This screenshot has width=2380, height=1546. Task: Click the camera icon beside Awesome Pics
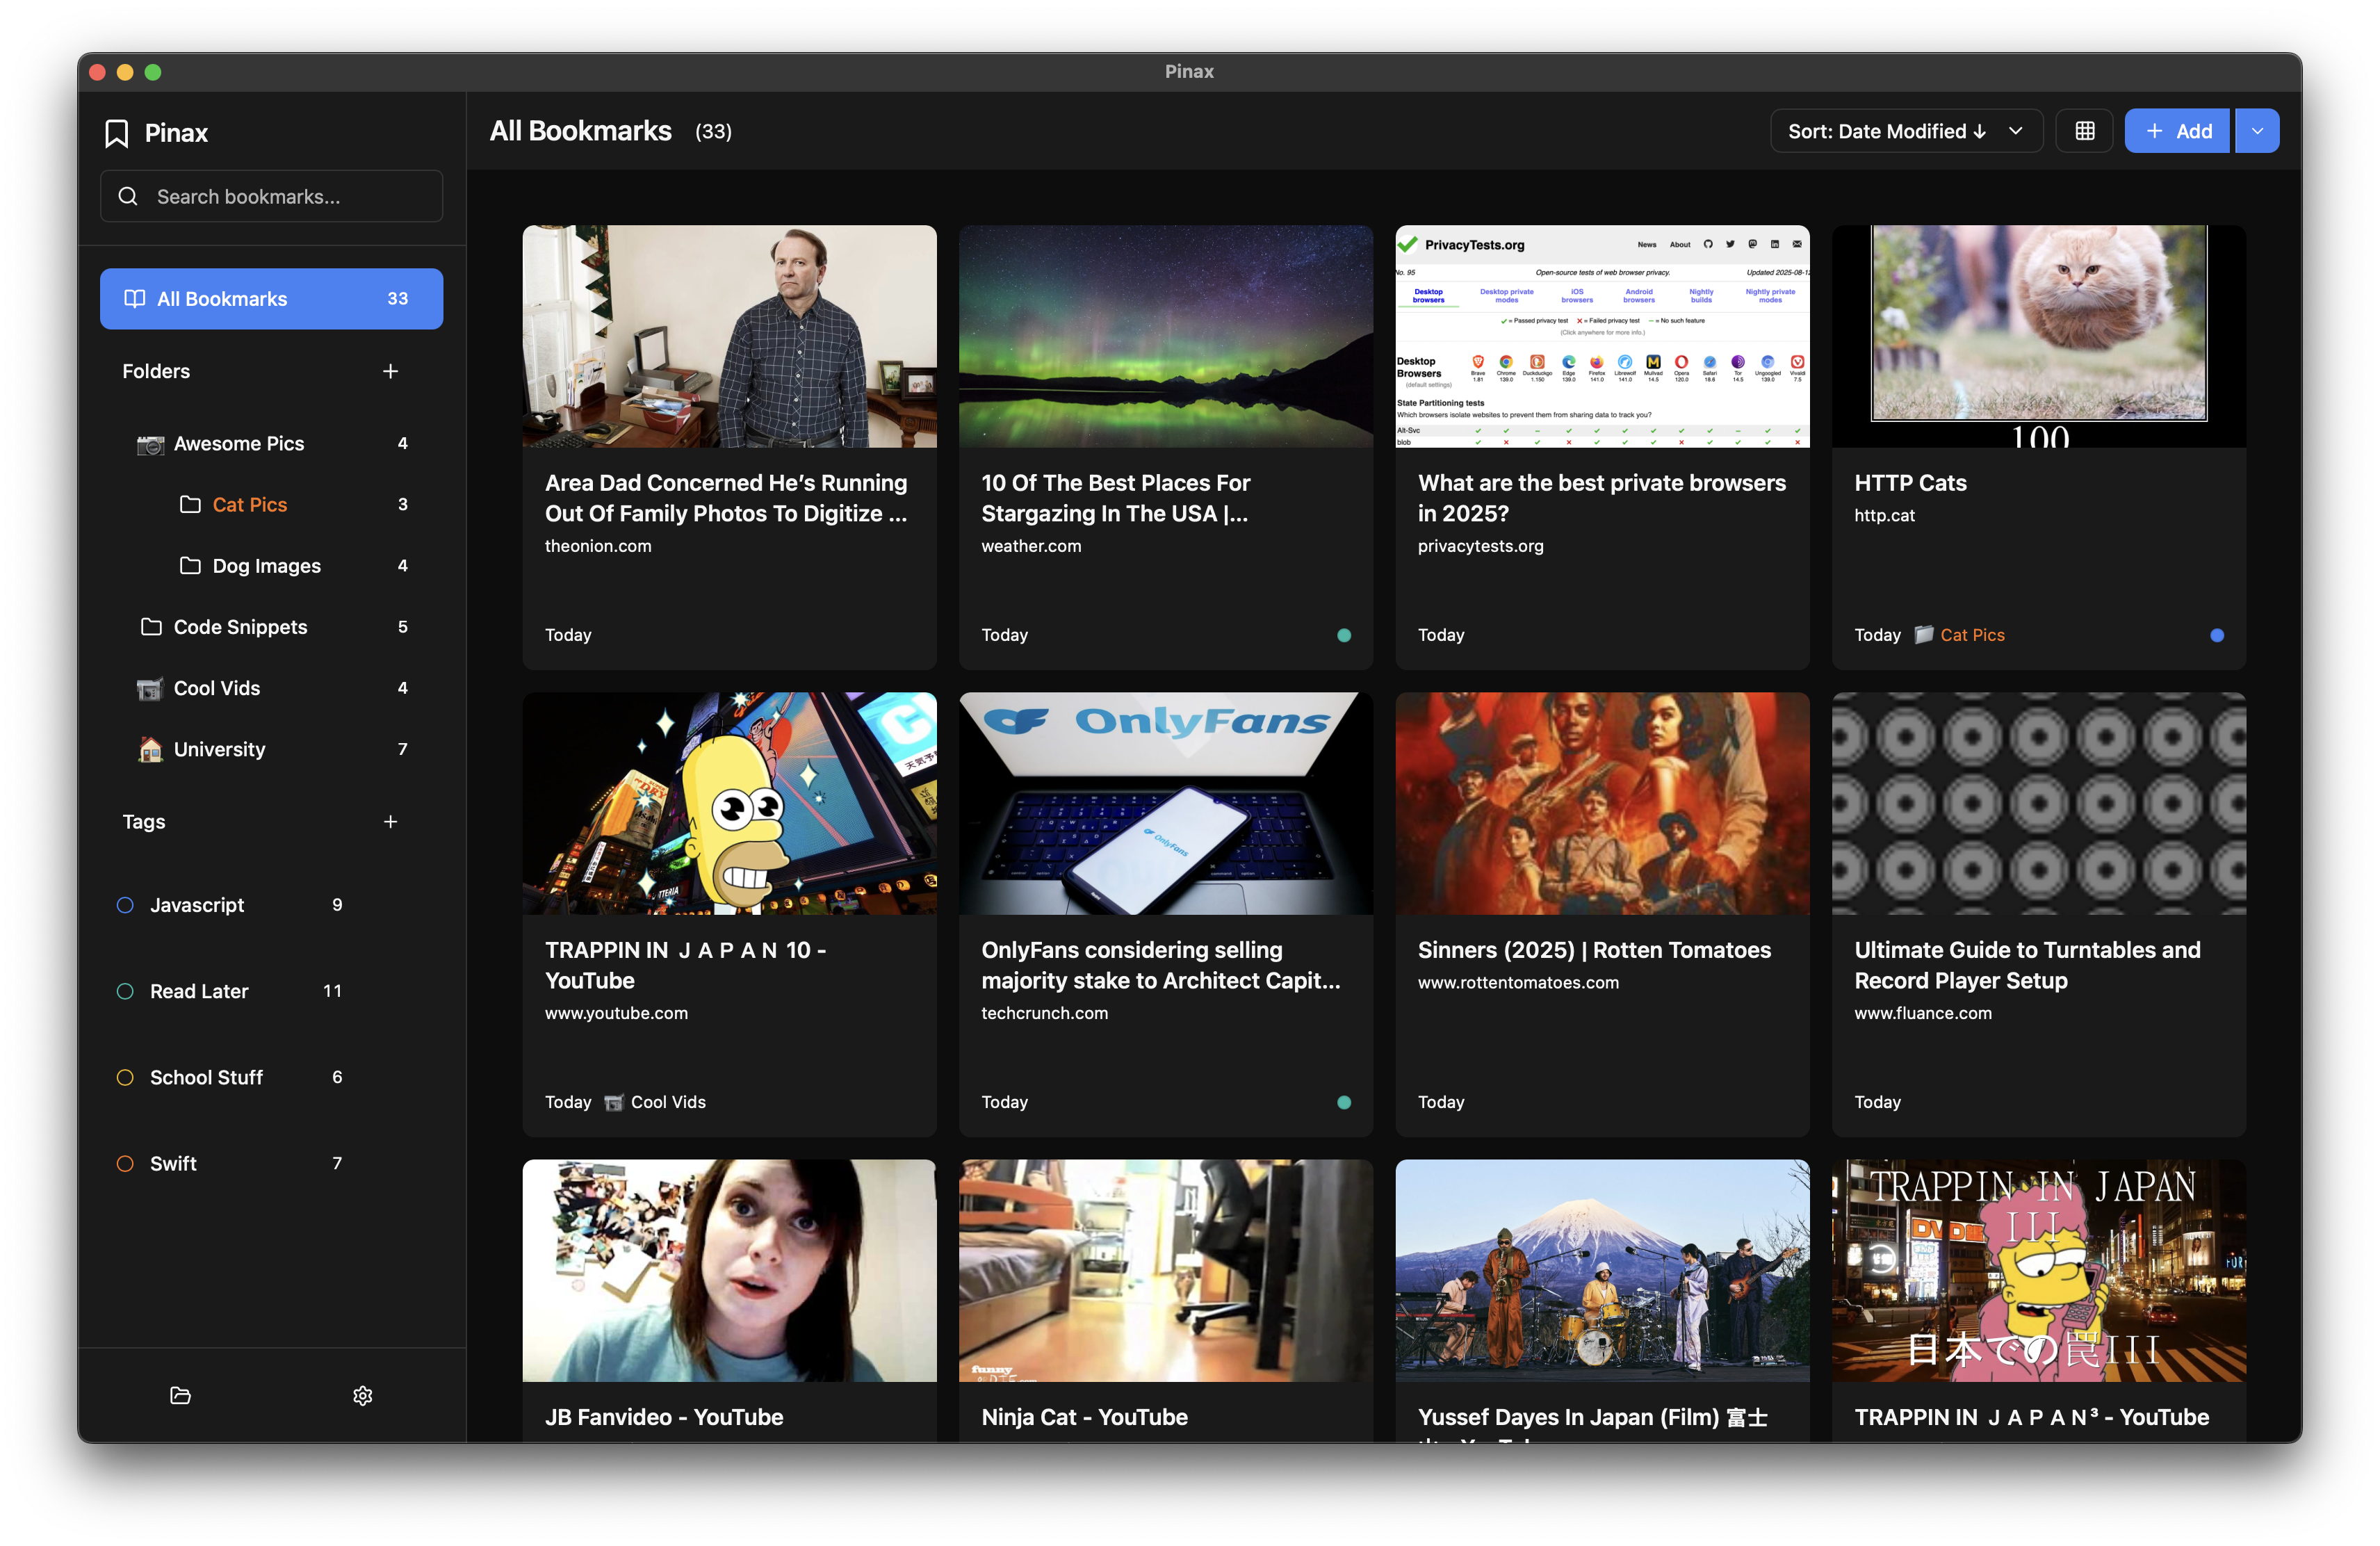(x=150, y=443)
